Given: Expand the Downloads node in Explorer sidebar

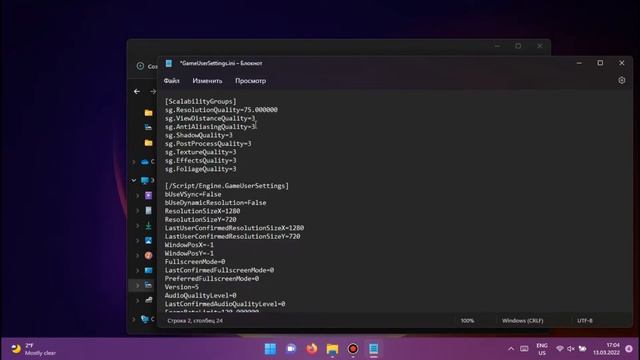Looking at the screenshot, I should [138, 226].
